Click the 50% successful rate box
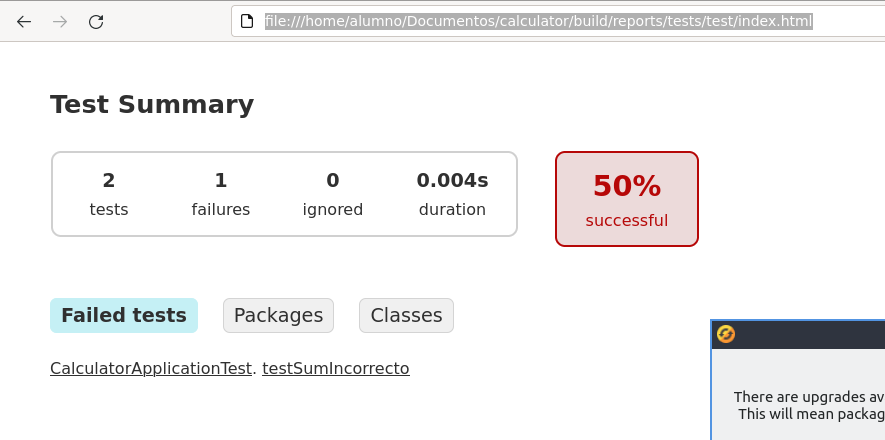Image resolution: width=885 pixels, height=440 pixels. pyautogui.click(x=627, y=199)
